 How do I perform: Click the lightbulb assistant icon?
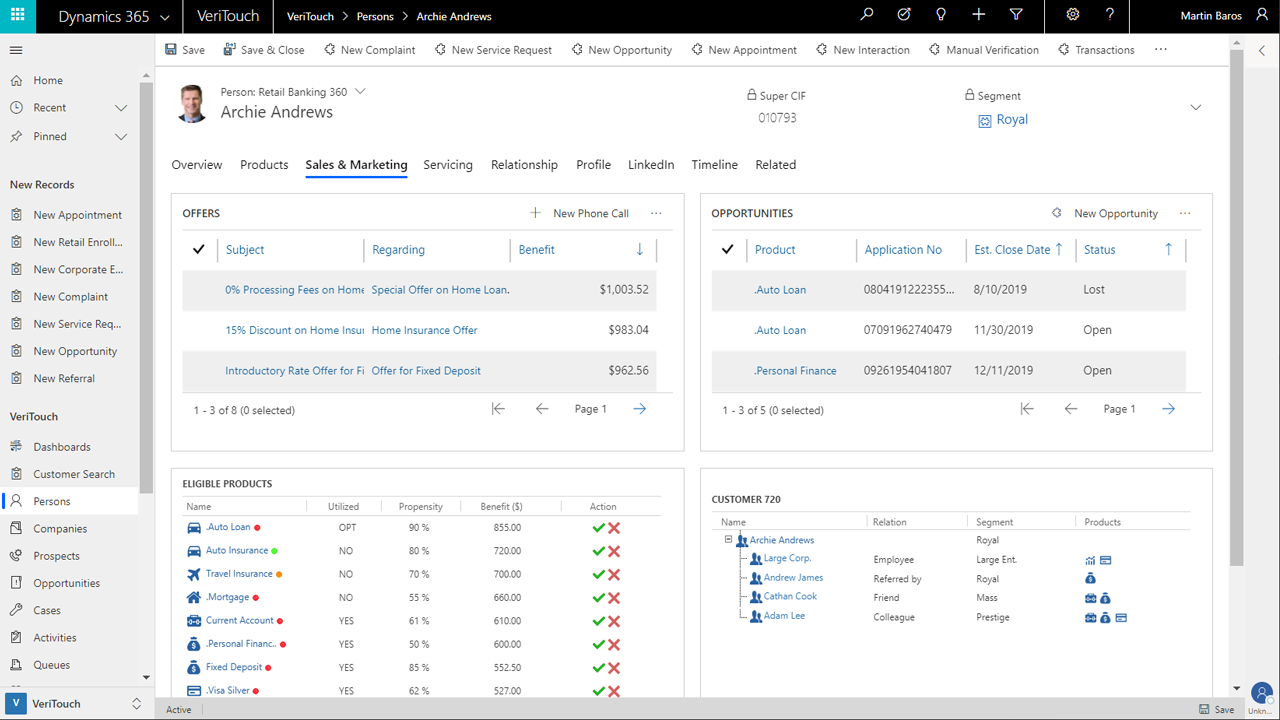coord(941,15)
